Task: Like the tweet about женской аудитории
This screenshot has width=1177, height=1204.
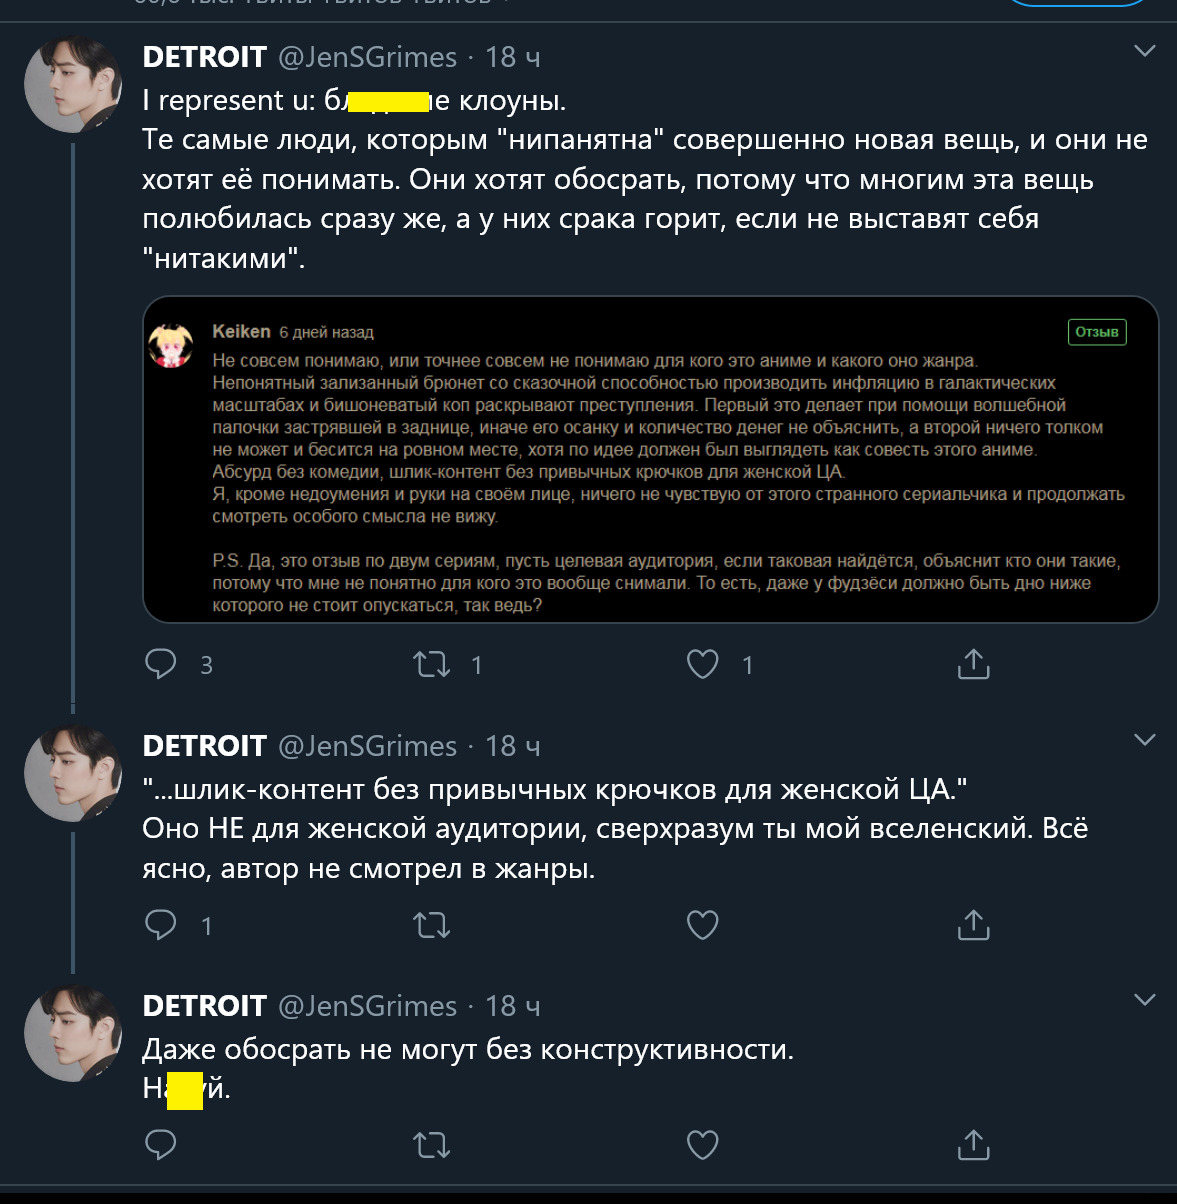Action: pyautogui.click(x=703, y=925)
